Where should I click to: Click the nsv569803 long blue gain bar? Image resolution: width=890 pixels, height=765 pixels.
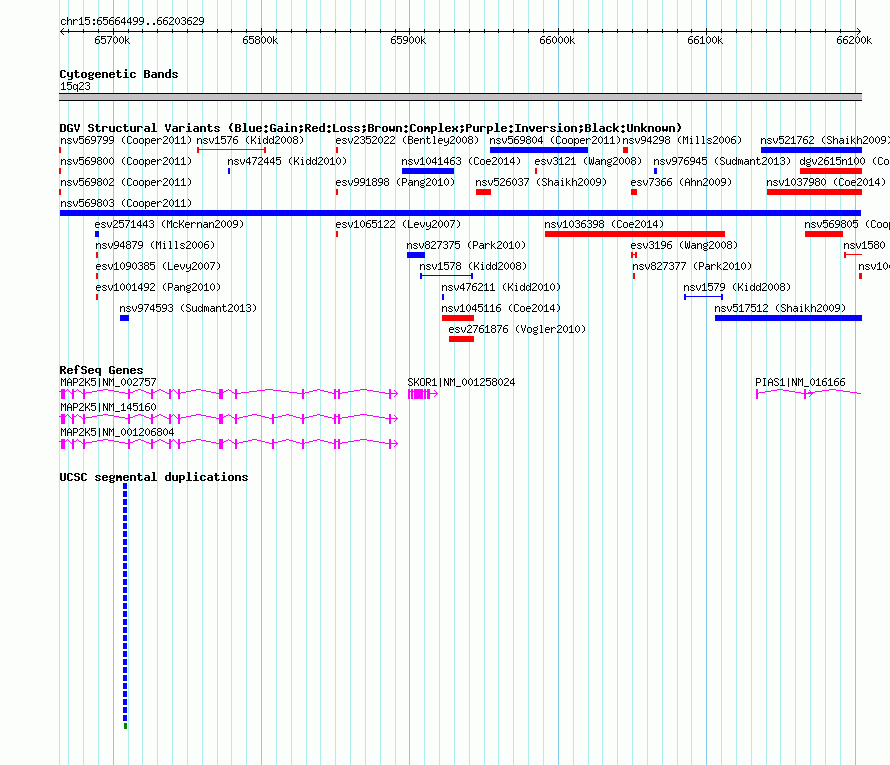pyautogui.click(x=460, y=213)
